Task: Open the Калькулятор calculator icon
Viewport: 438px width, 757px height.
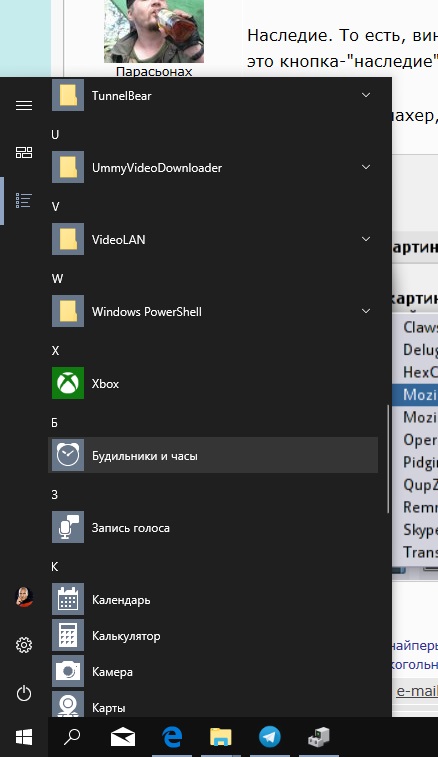Action: click(68, 635)
